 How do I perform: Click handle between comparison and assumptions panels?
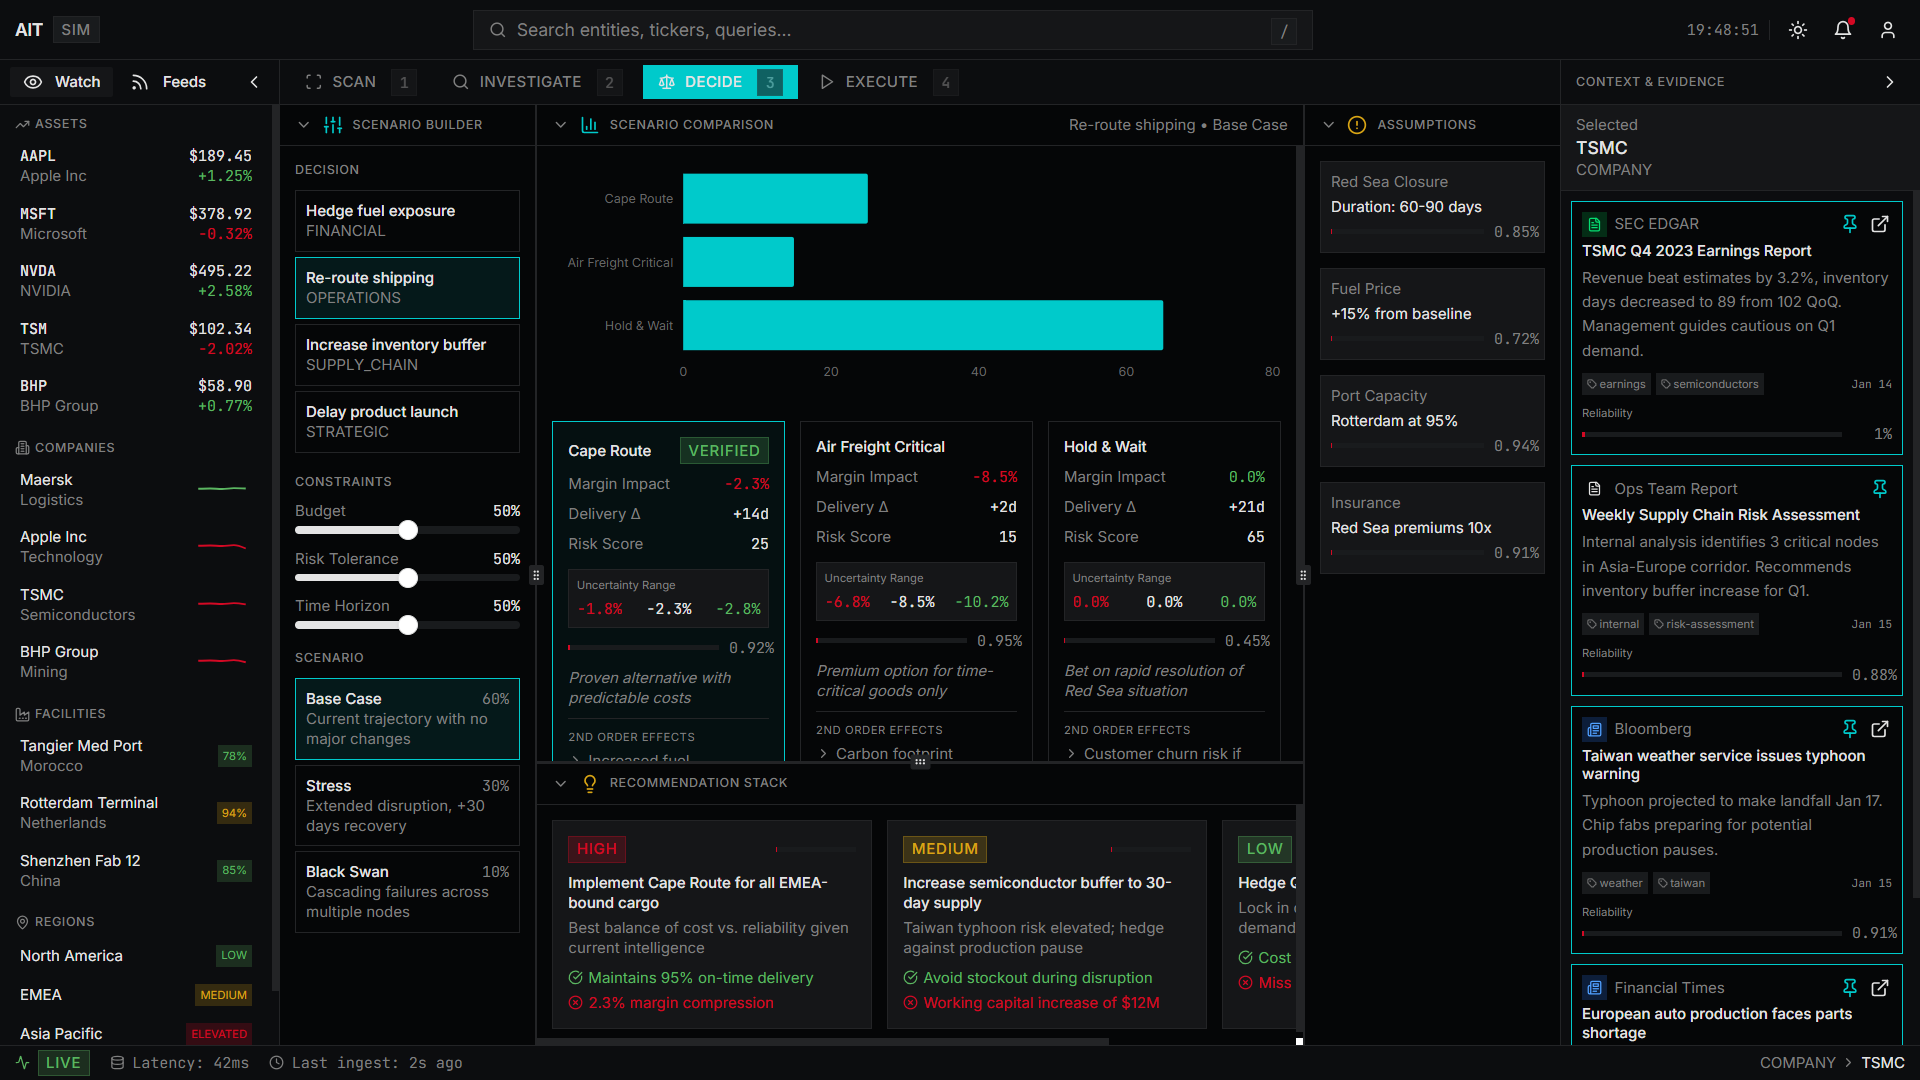click(1303, 575)
